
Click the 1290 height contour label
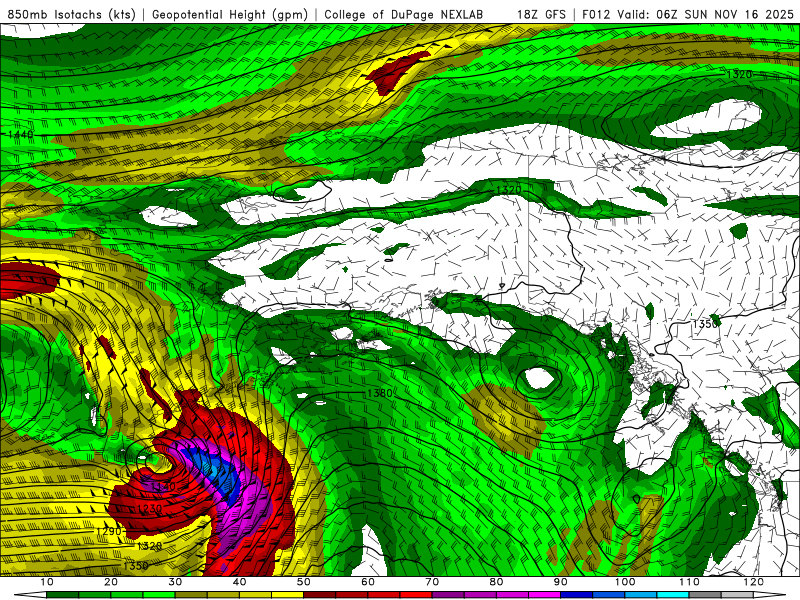[x=109, y=531]
